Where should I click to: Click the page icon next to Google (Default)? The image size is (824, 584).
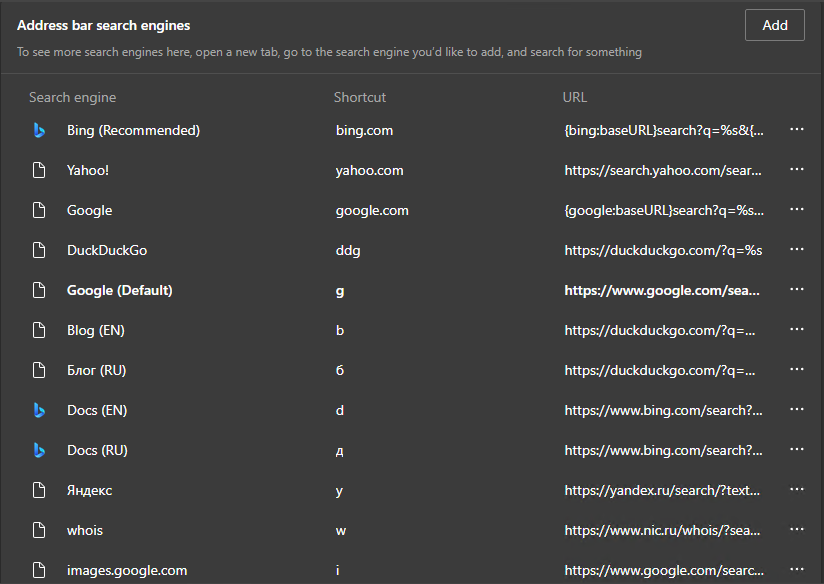click(x=39, y=290)
